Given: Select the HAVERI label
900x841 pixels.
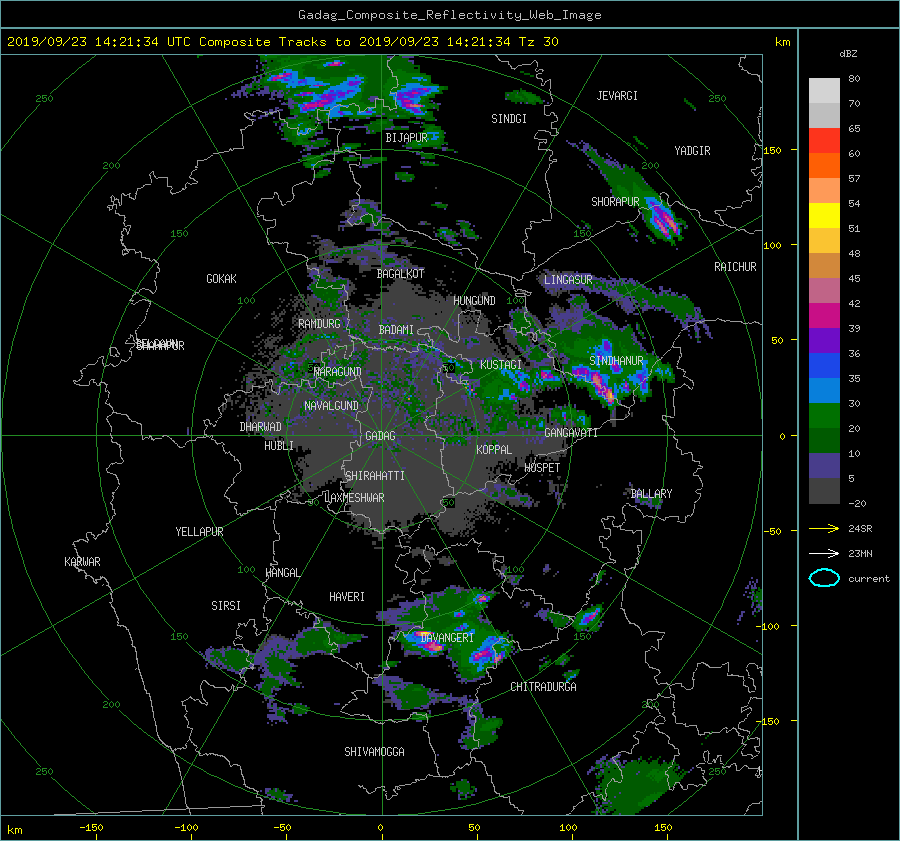Looking at the screenshot, I should click(x=347, y=597).
